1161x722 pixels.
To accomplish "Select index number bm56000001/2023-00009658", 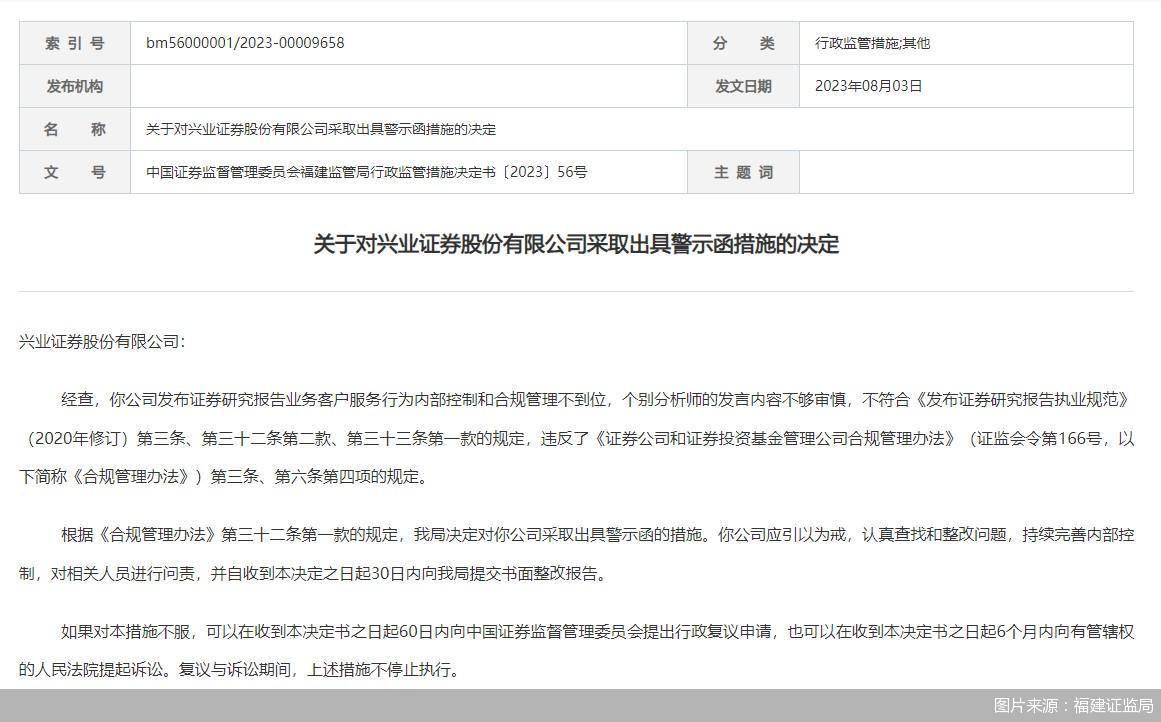I will 245,43.
